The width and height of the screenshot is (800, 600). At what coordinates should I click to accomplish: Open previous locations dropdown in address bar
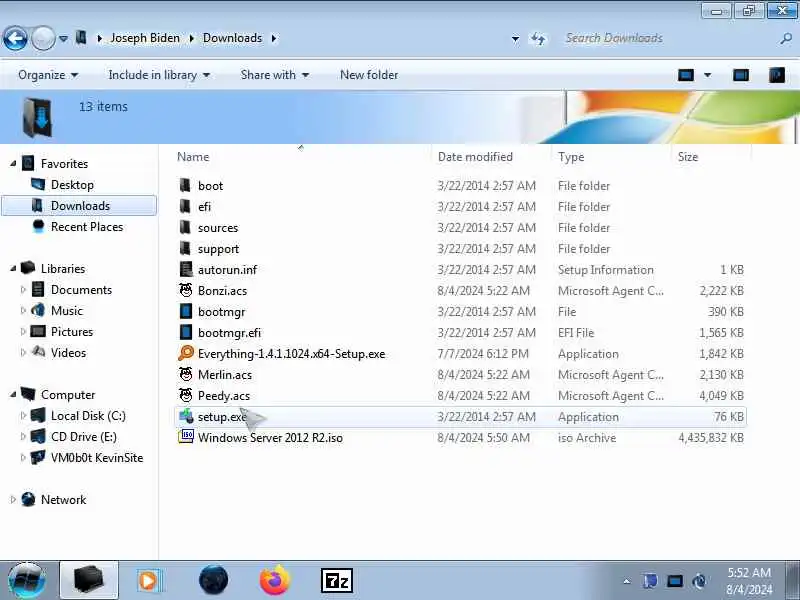(515, 38)
